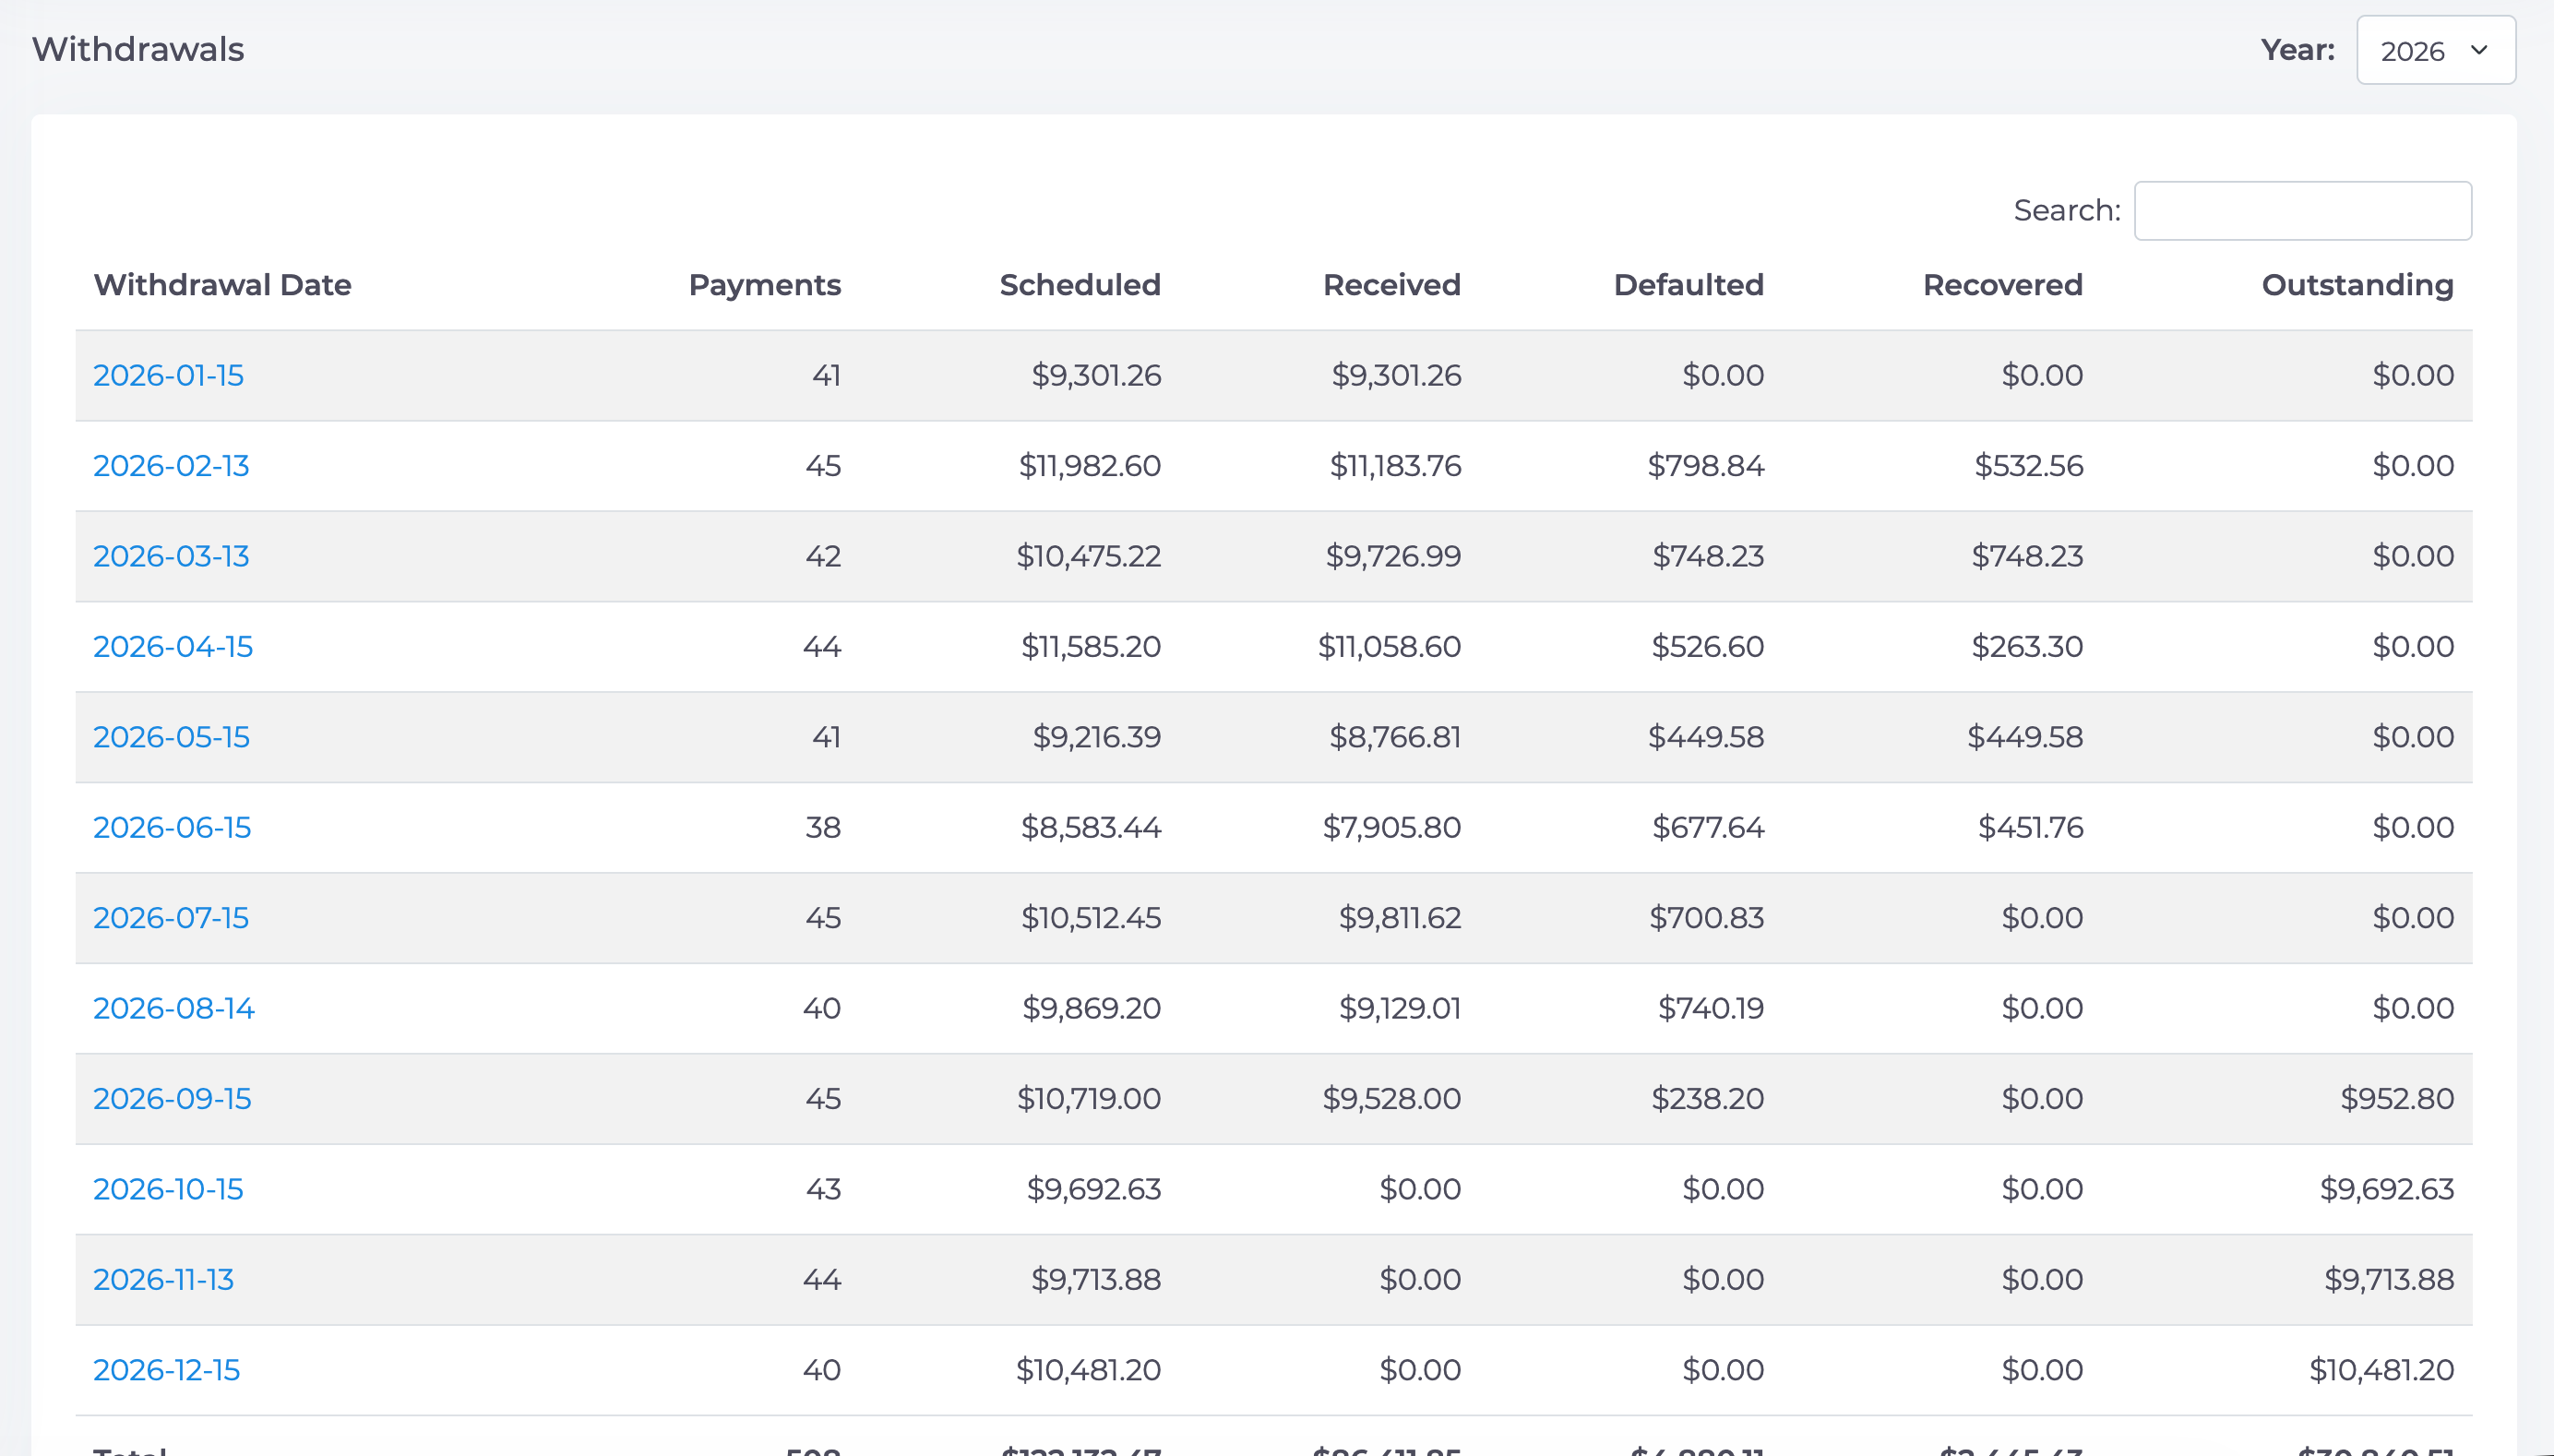The image size is (2554, 1456).
Task: Sort by Payments column header
Action: point(765,285)
